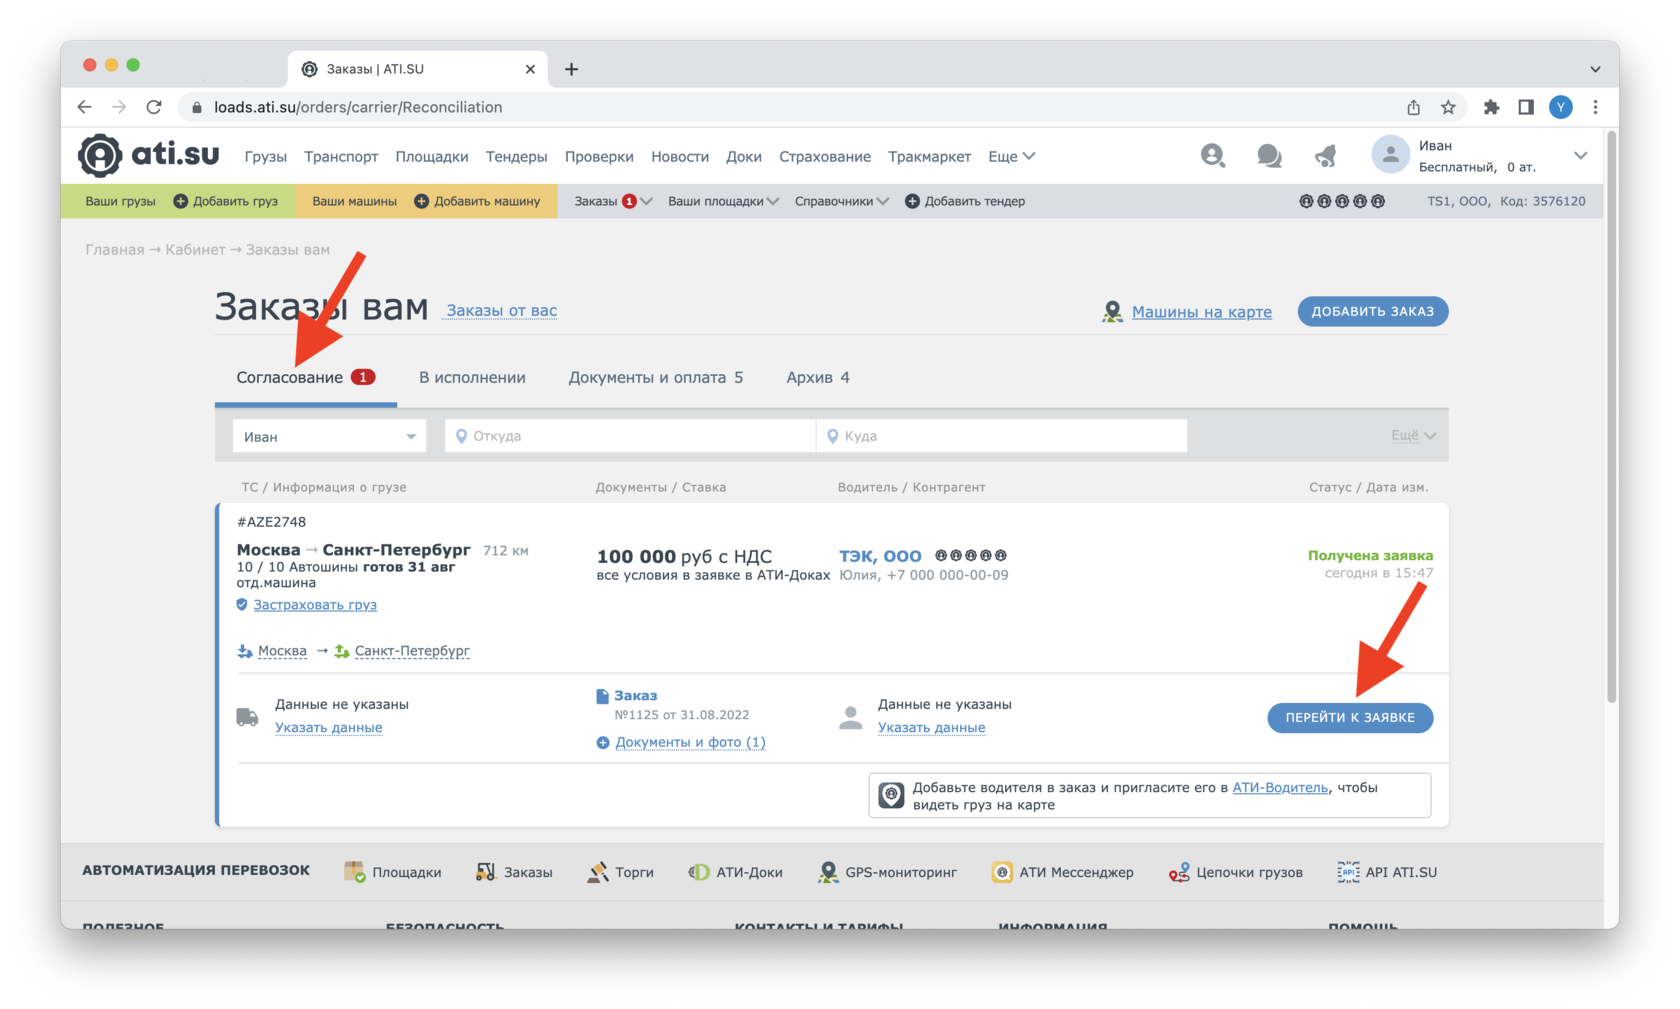The image size is (1680, 1009).
Task: Switch to the Архив tab
Action: [818, 377]
